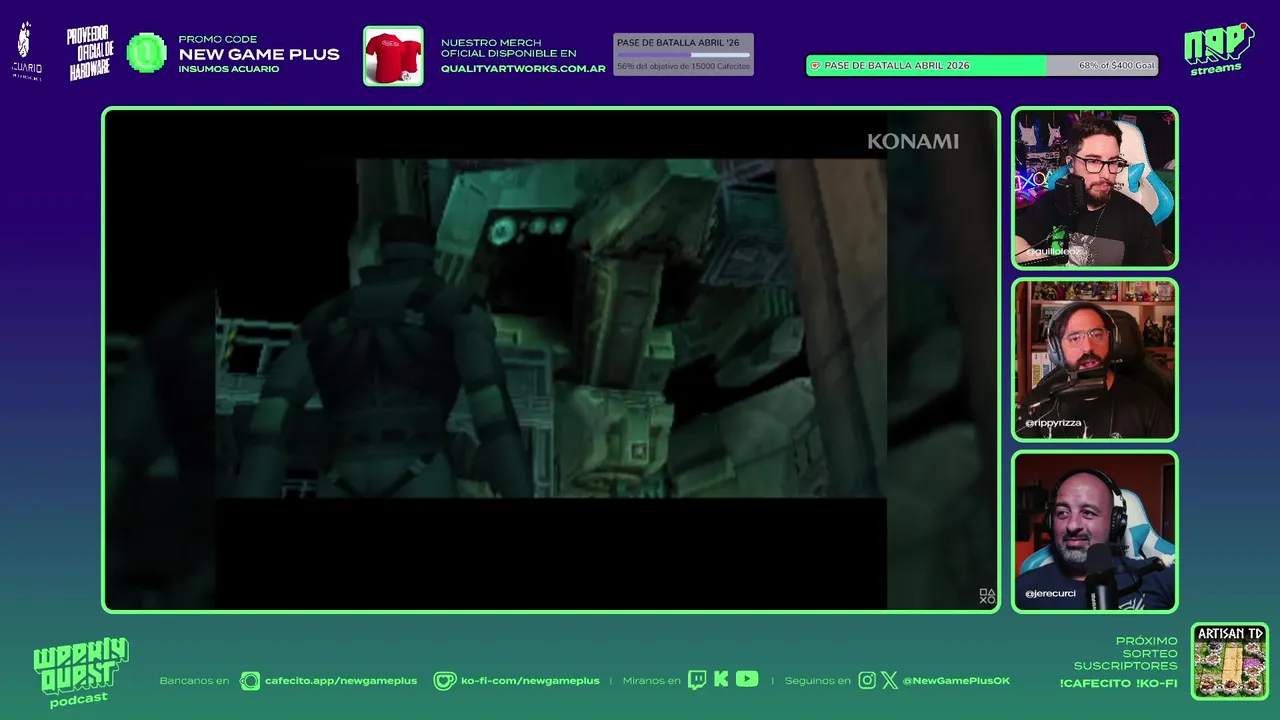
Task: Open the Artisan TD game thumbnail
Action: tap(1230, 661)
